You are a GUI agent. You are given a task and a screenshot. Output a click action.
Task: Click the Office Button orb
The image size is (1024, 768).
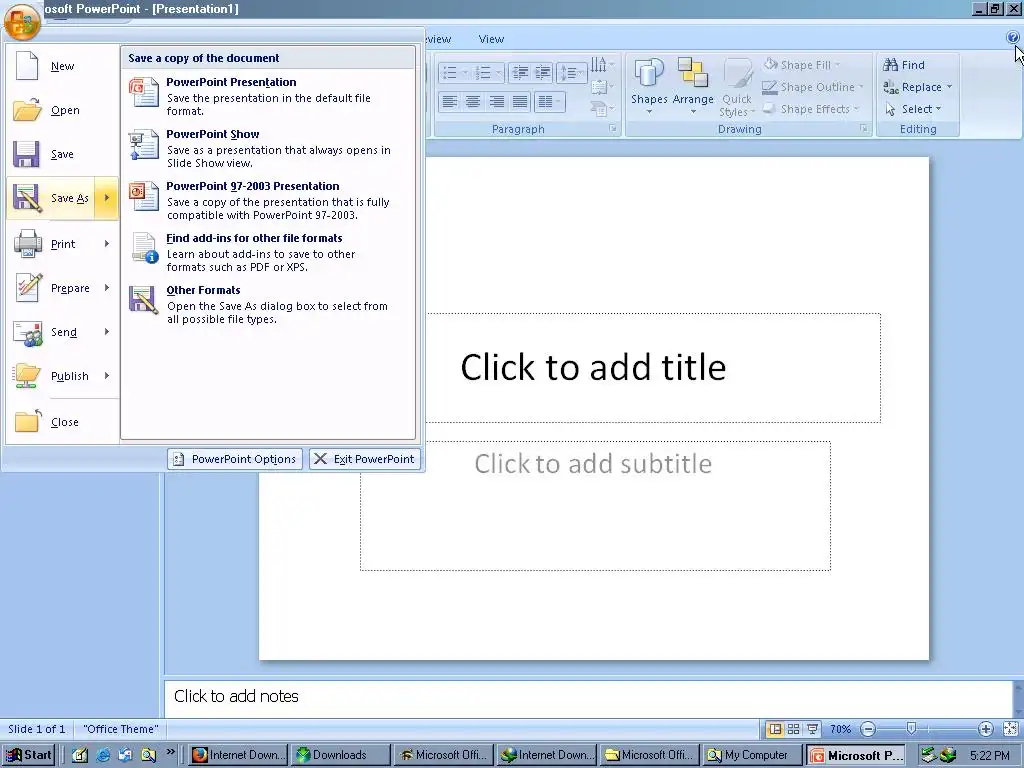(22, 22)
